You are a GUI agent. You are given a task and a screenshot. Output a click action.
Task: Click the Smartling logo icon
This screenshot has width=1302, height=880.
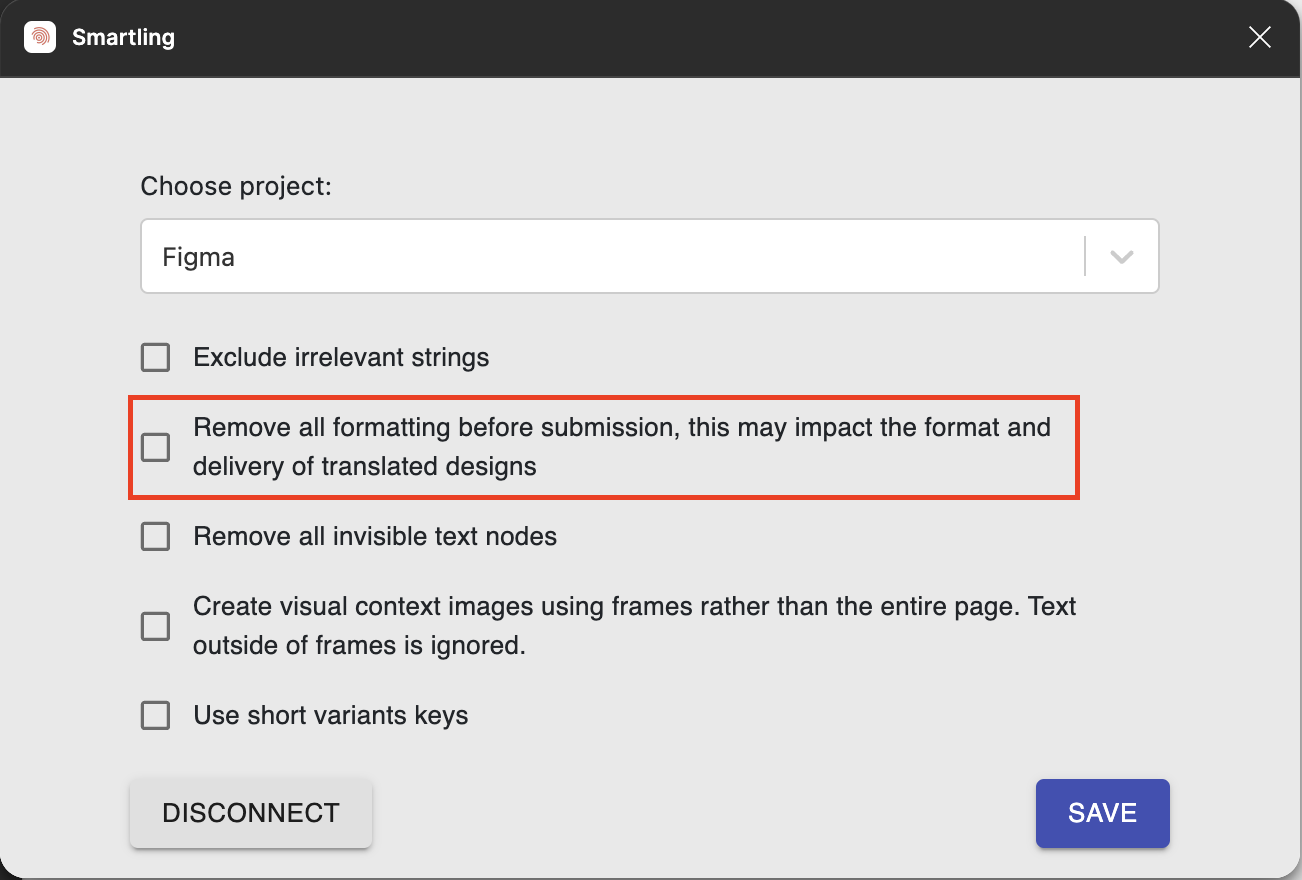39,37
